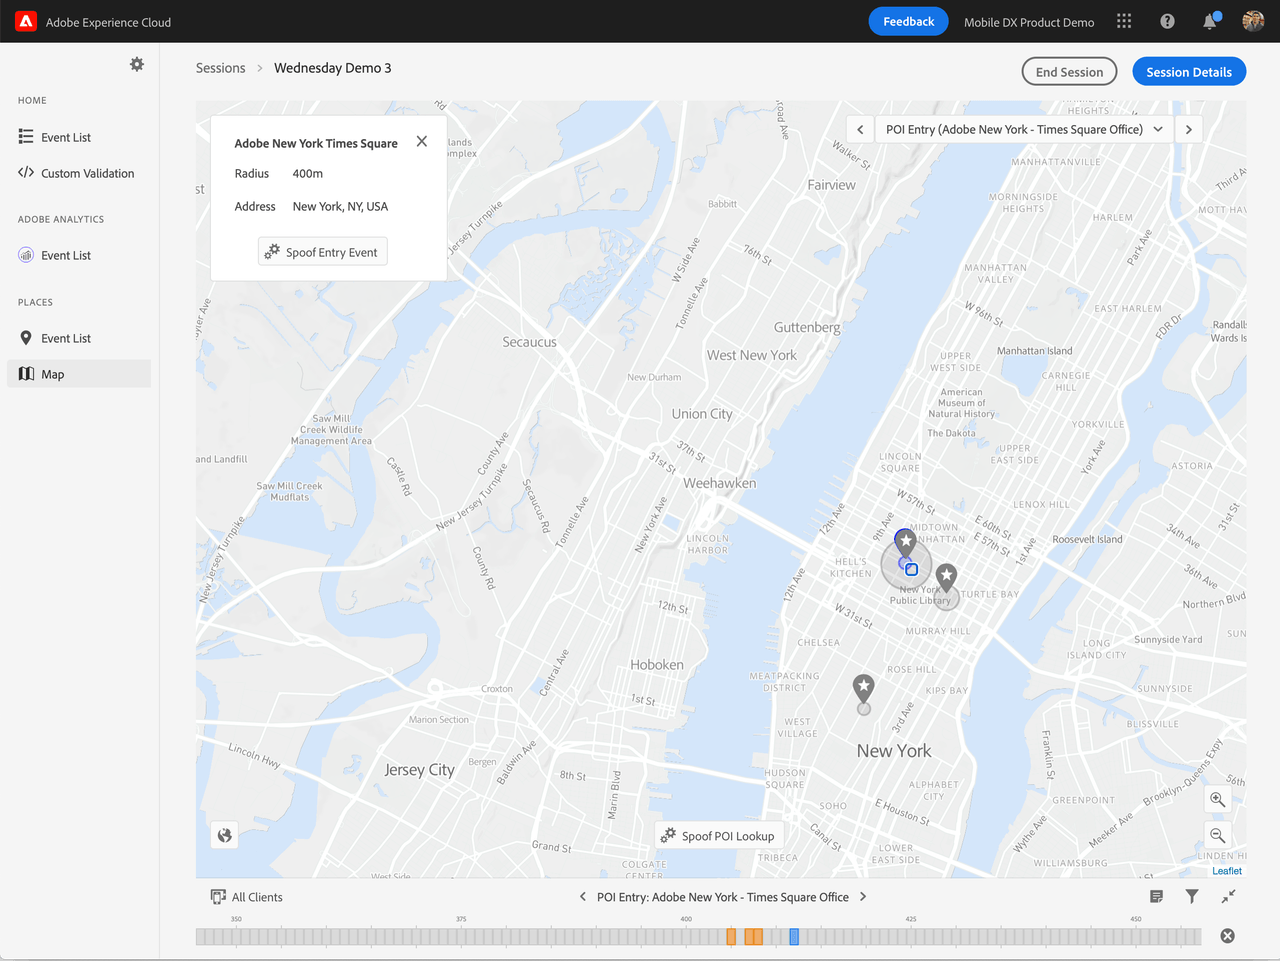Open the settings gear in the sidebar
The width and height of the screenshot is (1280, 961).
(x=137, y=64)
